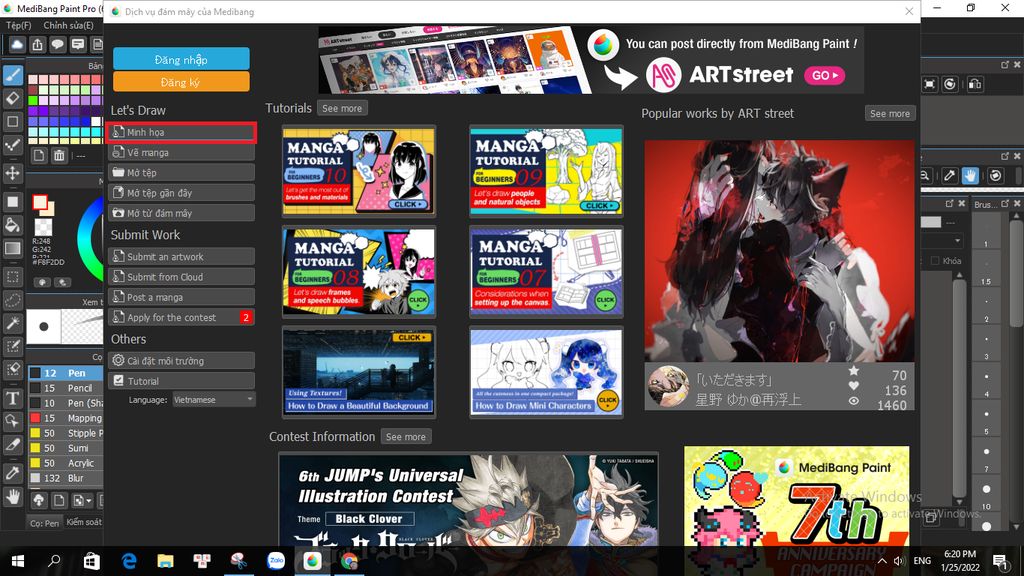1024x576 pixels.
Task: Select the Text tool
Action: coord(13,398)
